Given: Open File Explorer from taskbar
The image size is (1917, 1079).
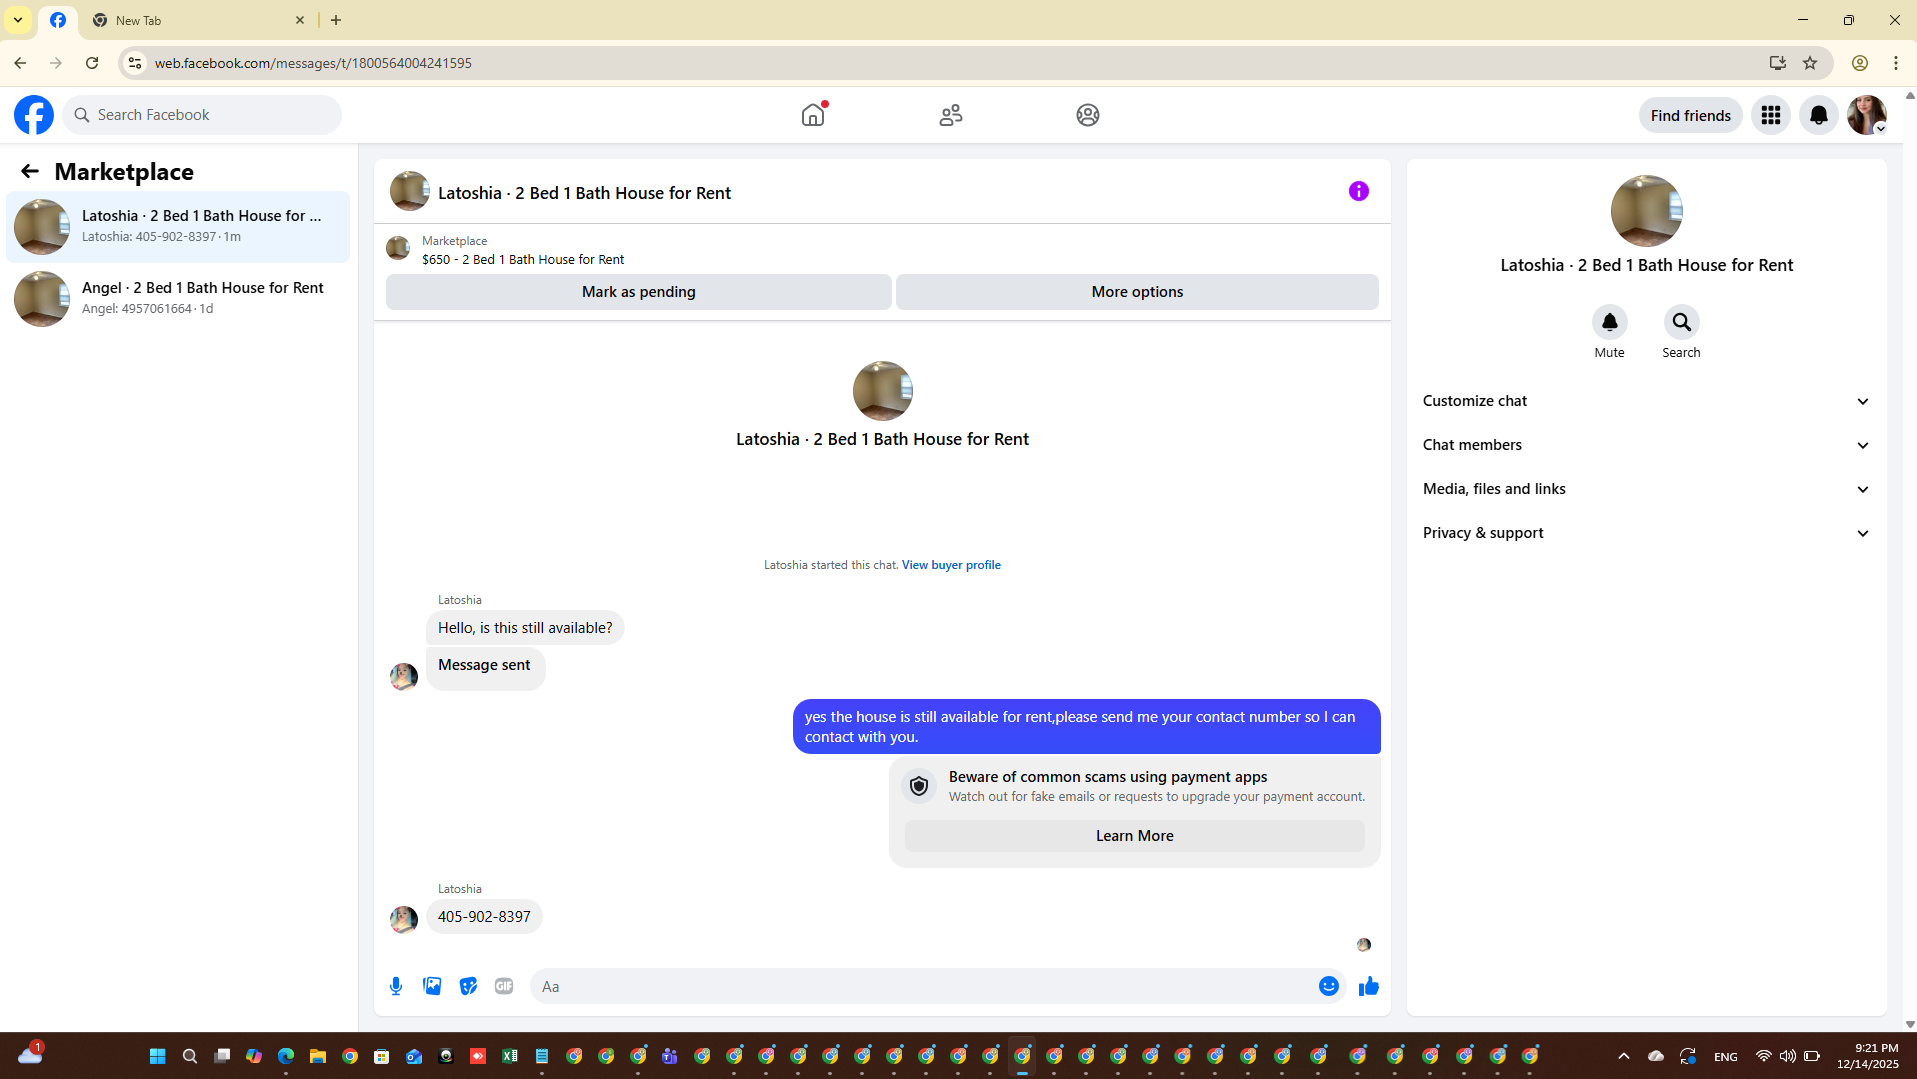Looking at the screenshot, I should pyautogui.click(x=317, y=1056).
